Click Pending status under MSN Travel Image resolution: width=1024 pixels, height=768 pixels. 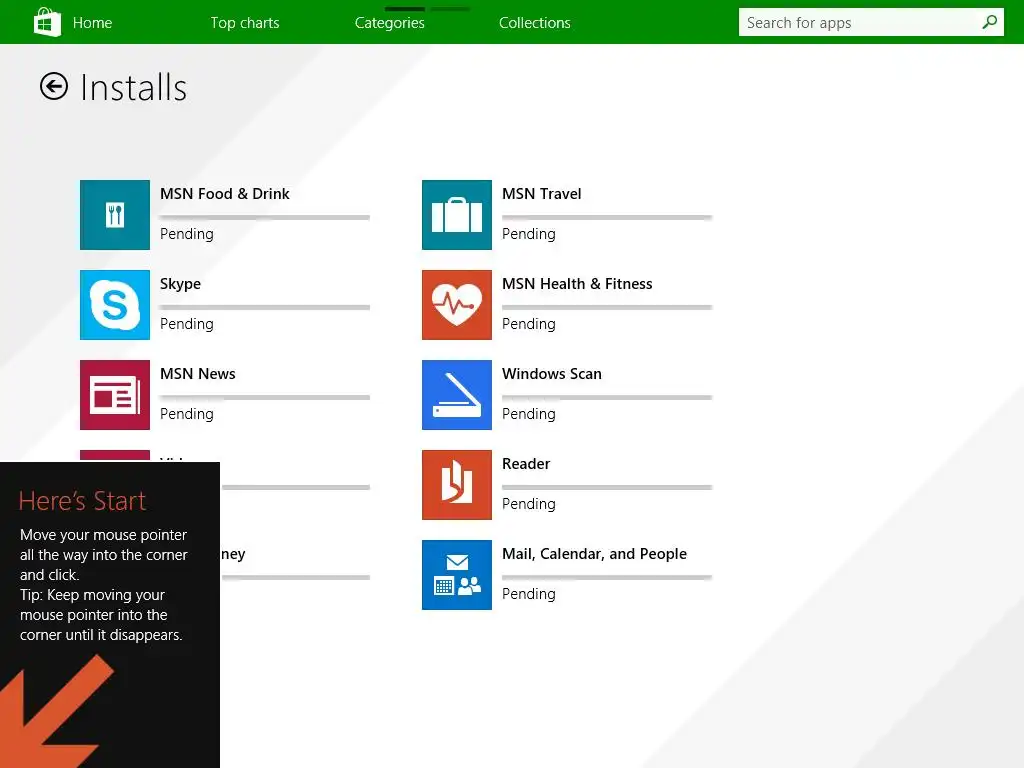pyautogui.click(x=528, y=234)
